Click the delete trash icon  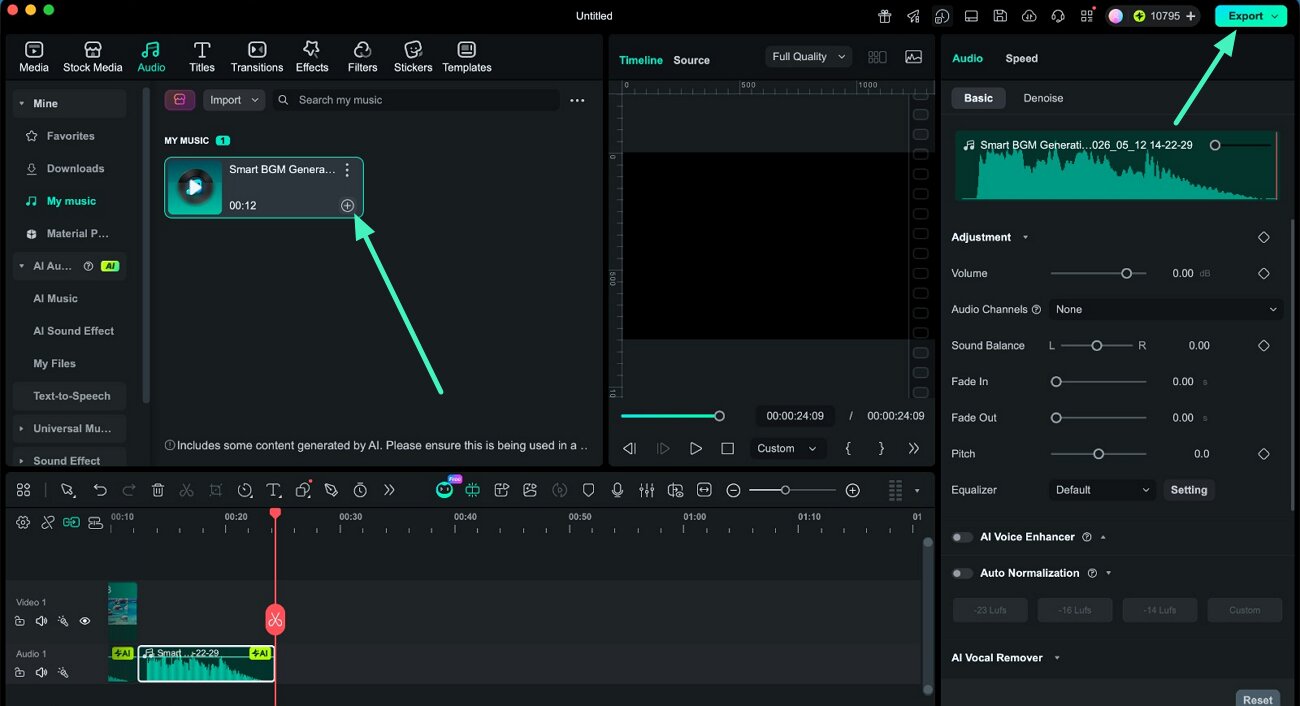pyautogui.click(x=158, y=490)
